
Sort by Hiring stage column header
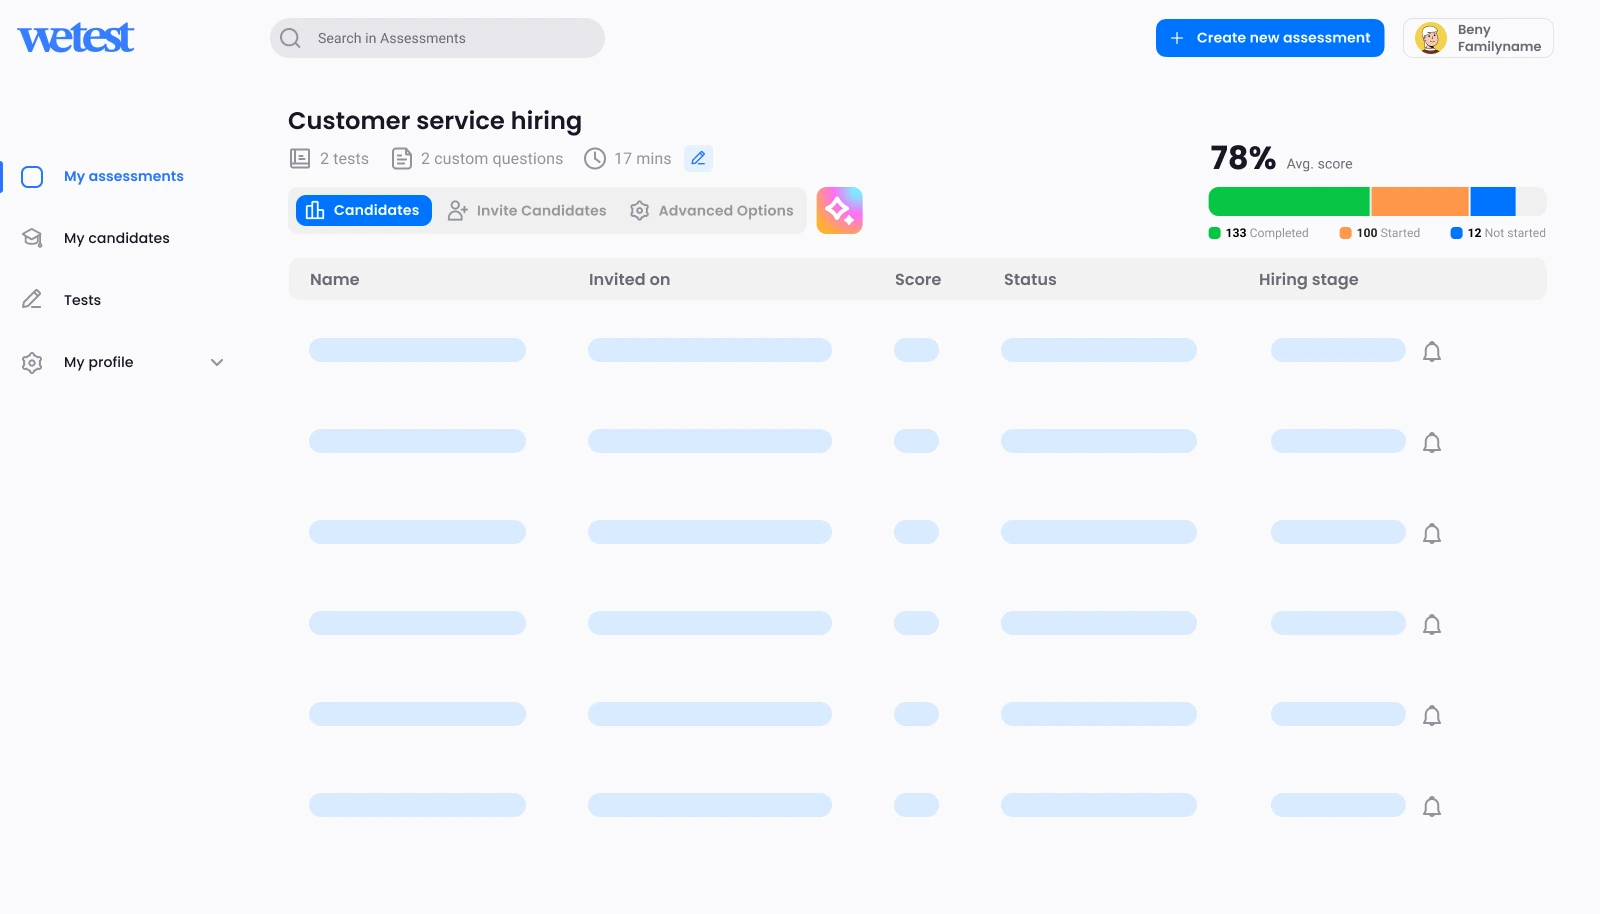pos(1308,280)
